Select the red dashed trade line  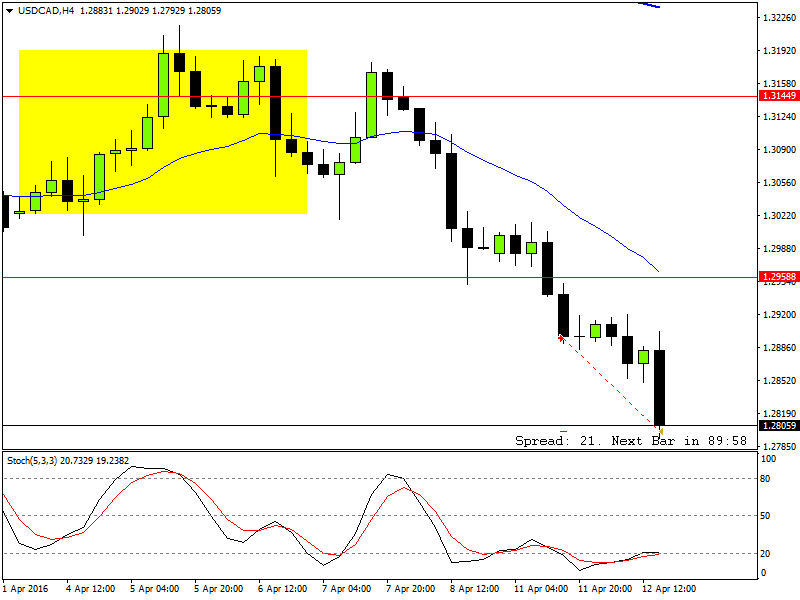[x=609, y=382]
